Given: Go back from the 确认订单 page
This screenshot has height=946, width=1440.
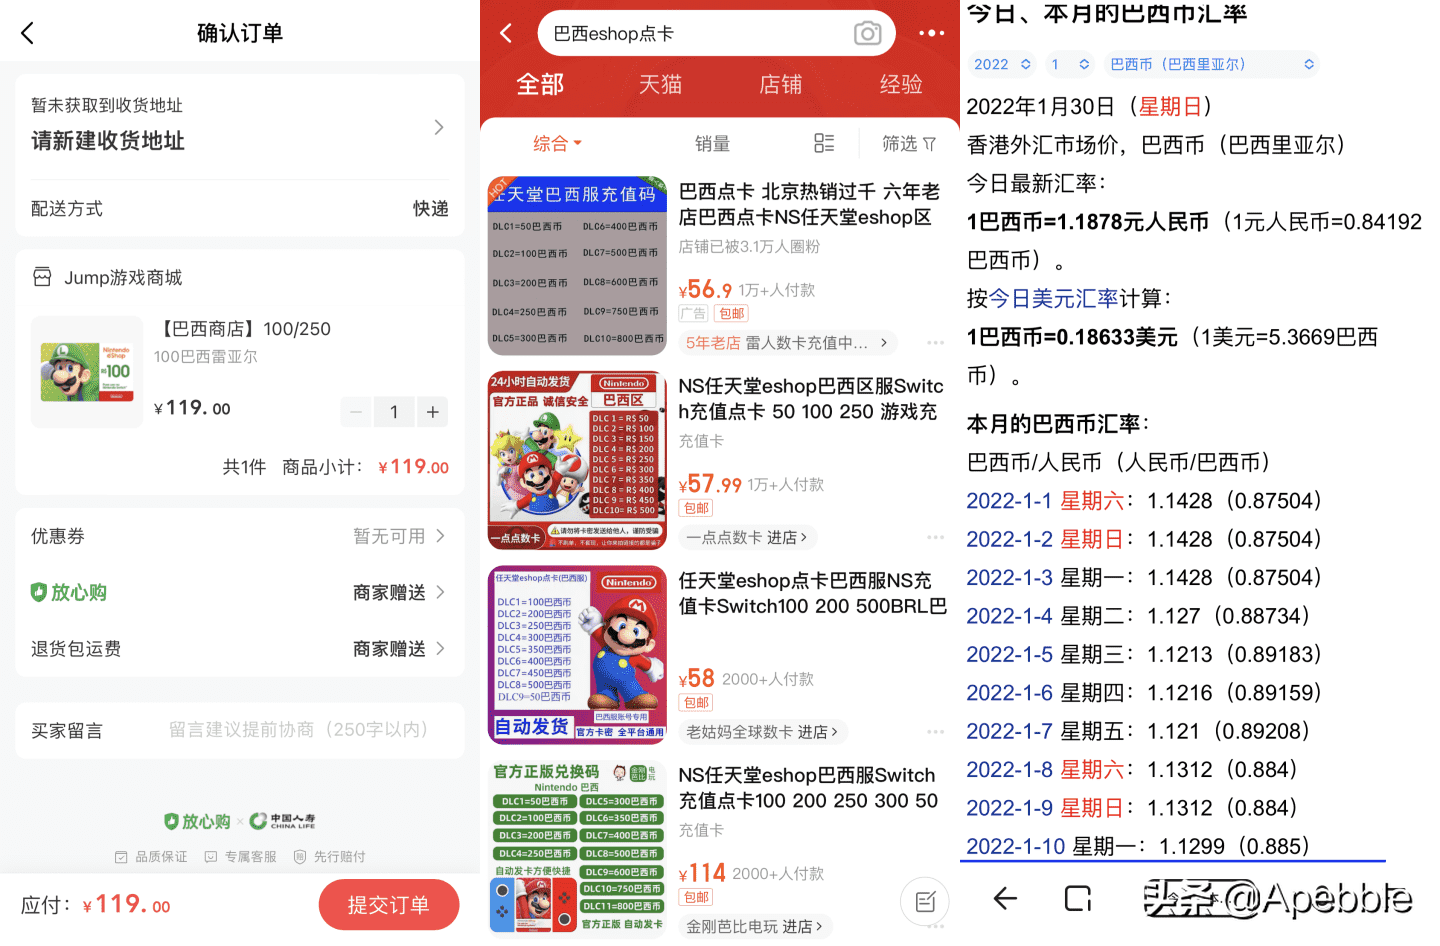Looking at the screenshot, I should click(x=27, y=33).
